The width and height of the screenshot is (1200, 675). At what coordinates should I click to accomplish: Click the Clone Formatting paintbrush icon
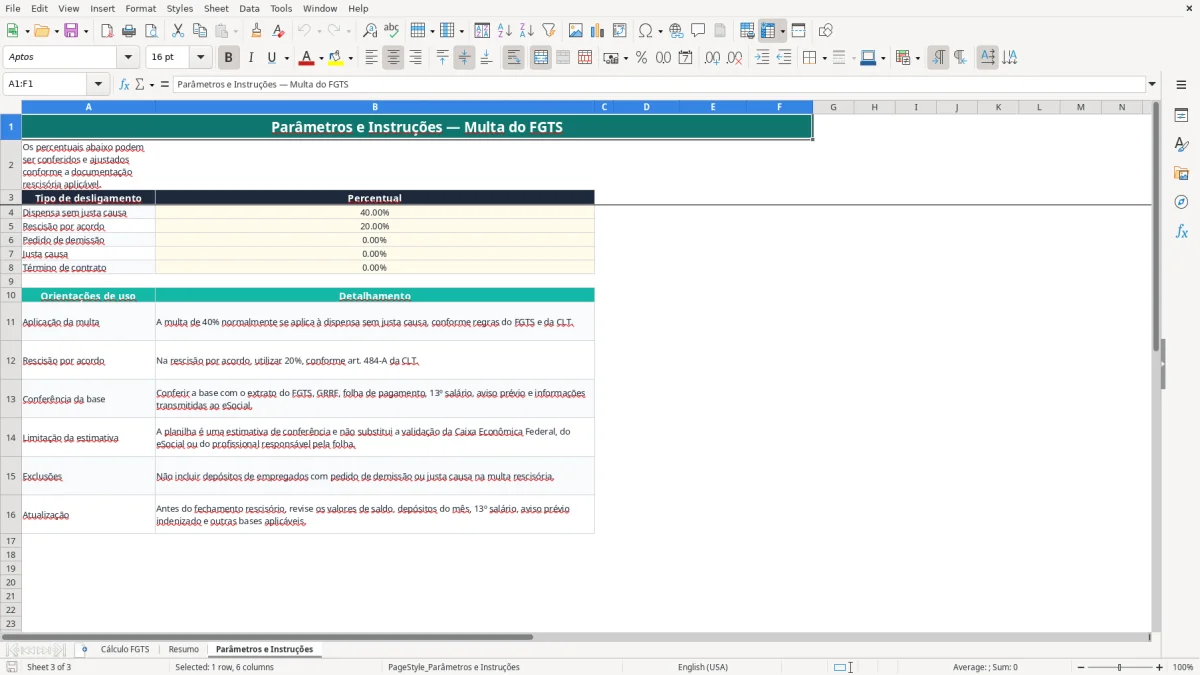(x=256, y=31)
